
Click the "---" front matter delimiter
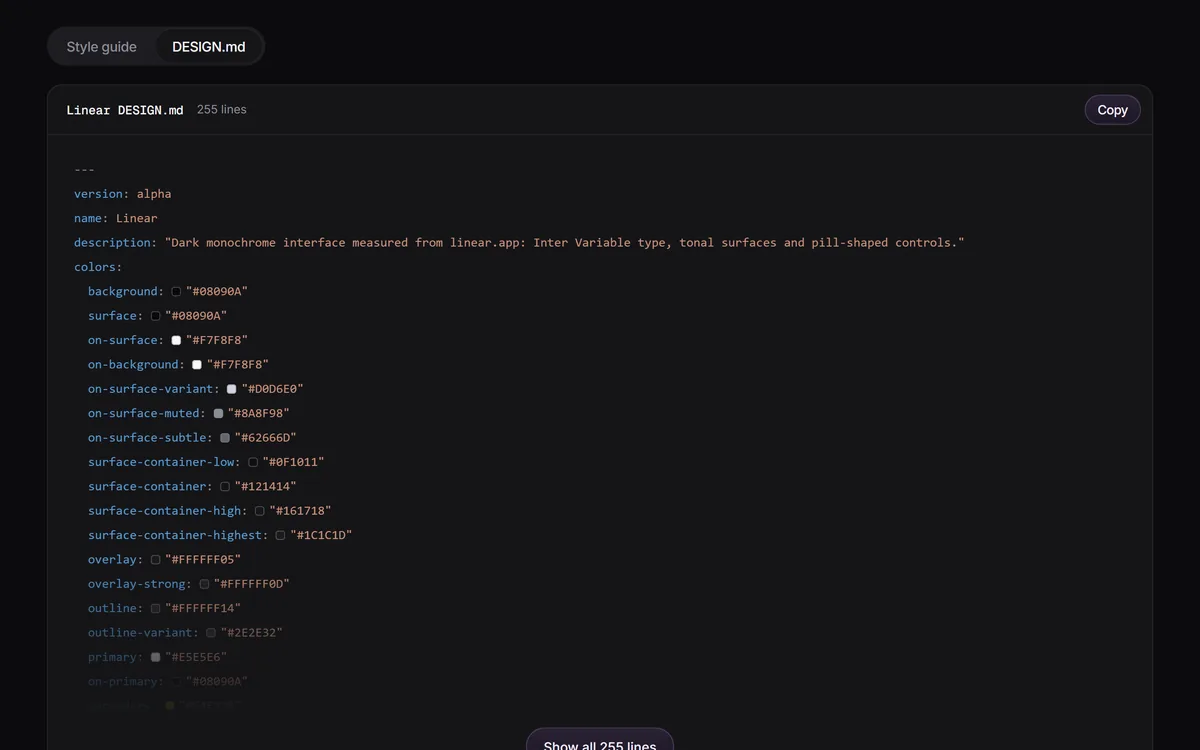tap(84, 170)
